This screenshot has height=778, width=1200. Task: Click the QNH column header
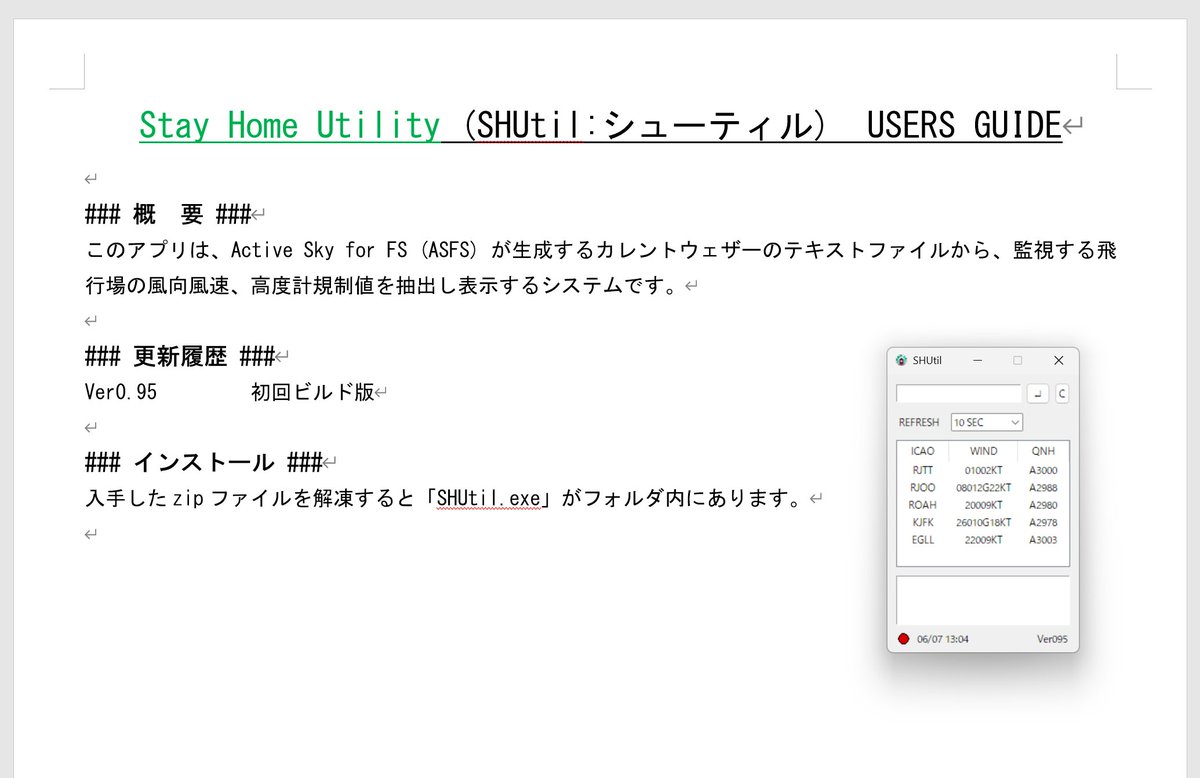click(x=1043, y=451)
